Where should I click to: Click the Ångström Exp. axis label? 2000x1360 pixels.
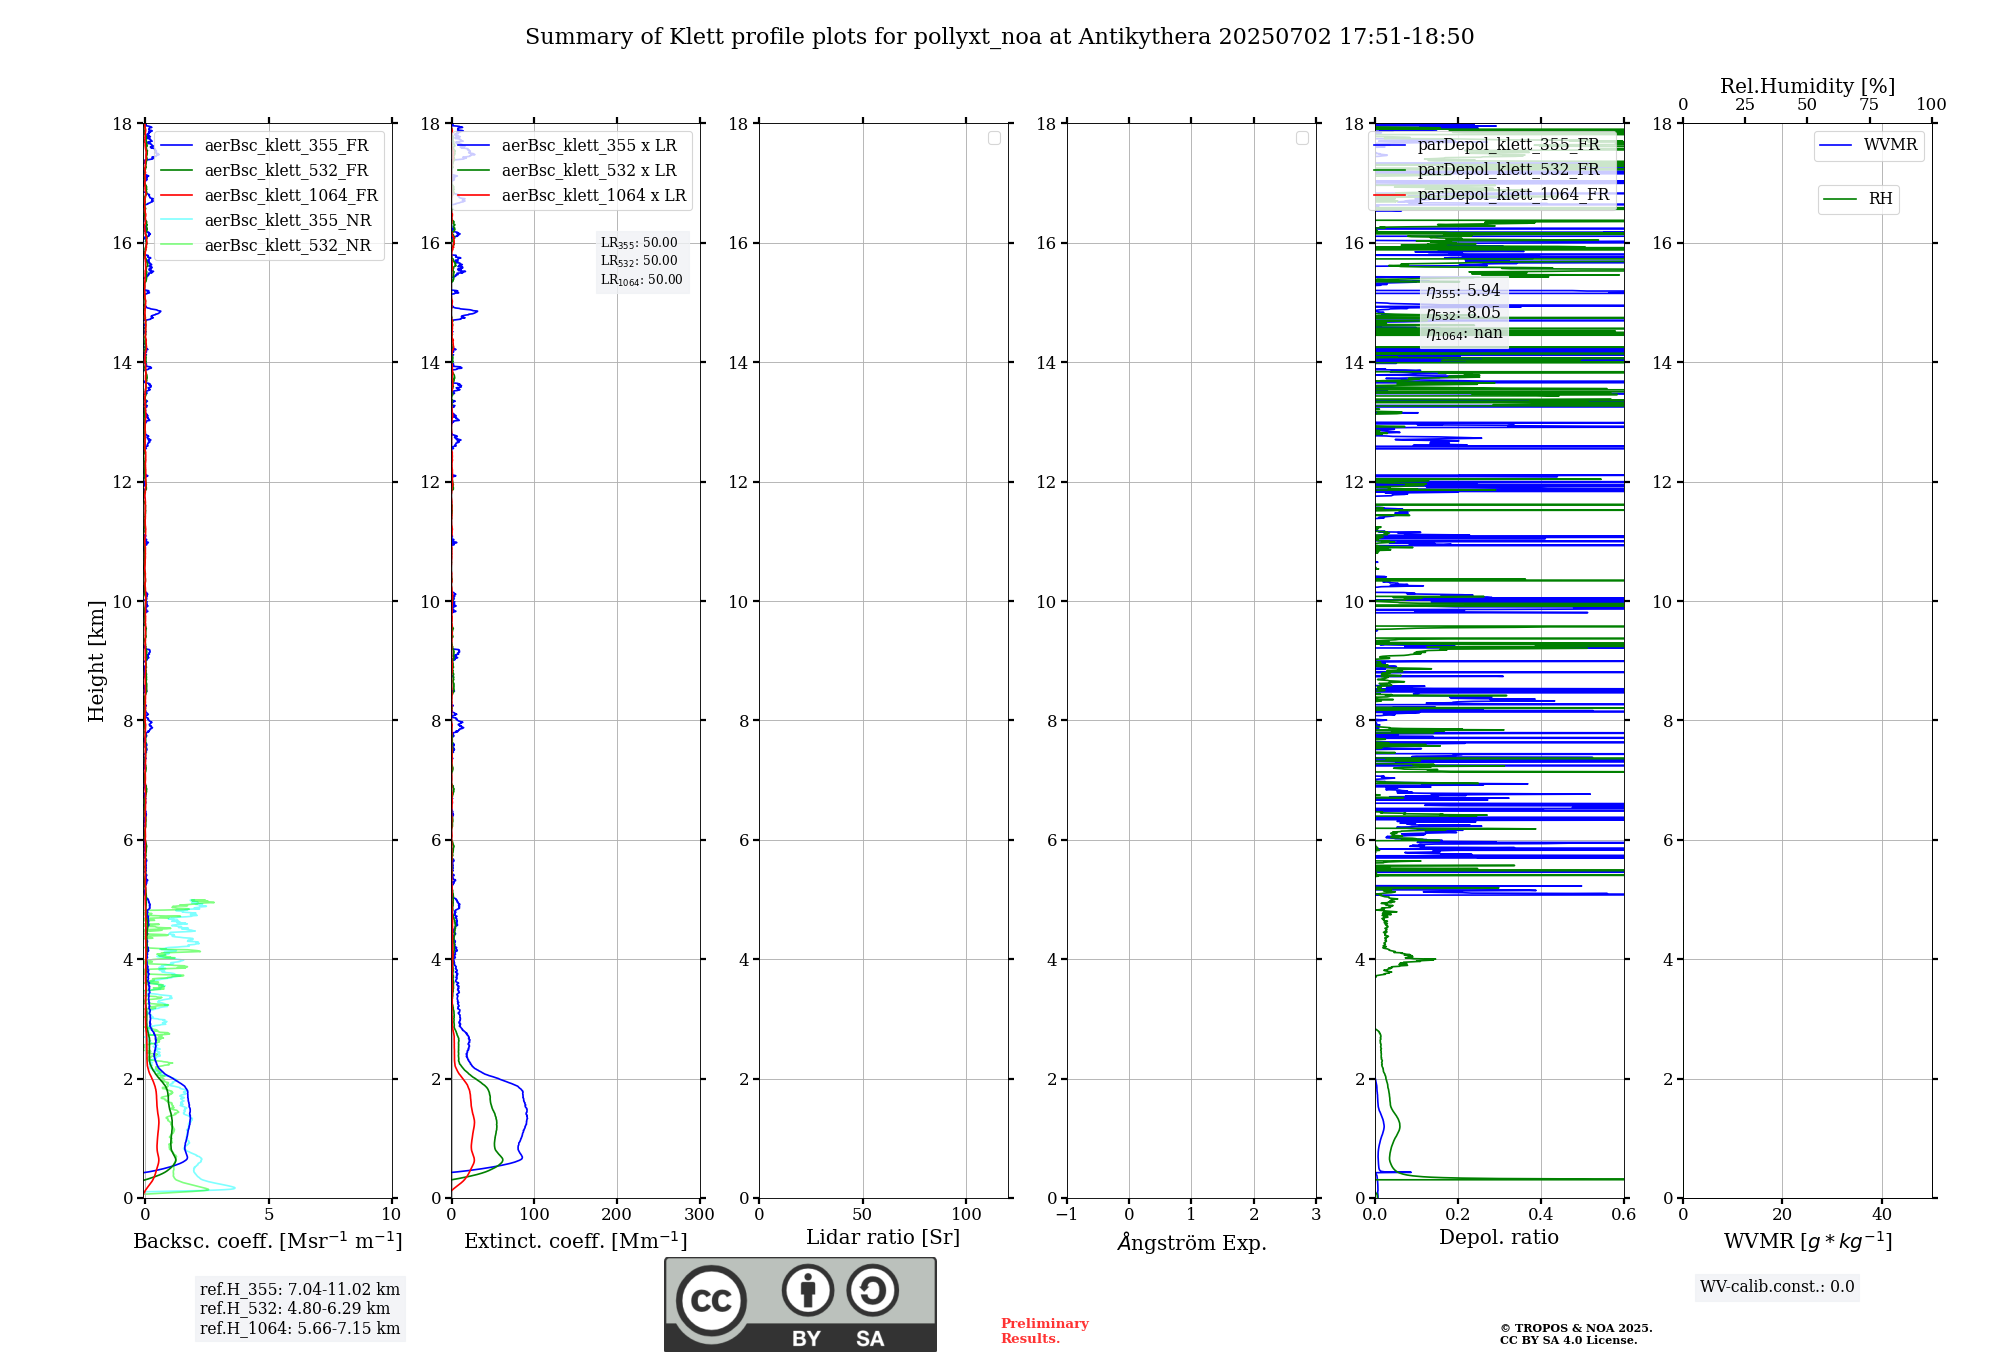1191,1242
